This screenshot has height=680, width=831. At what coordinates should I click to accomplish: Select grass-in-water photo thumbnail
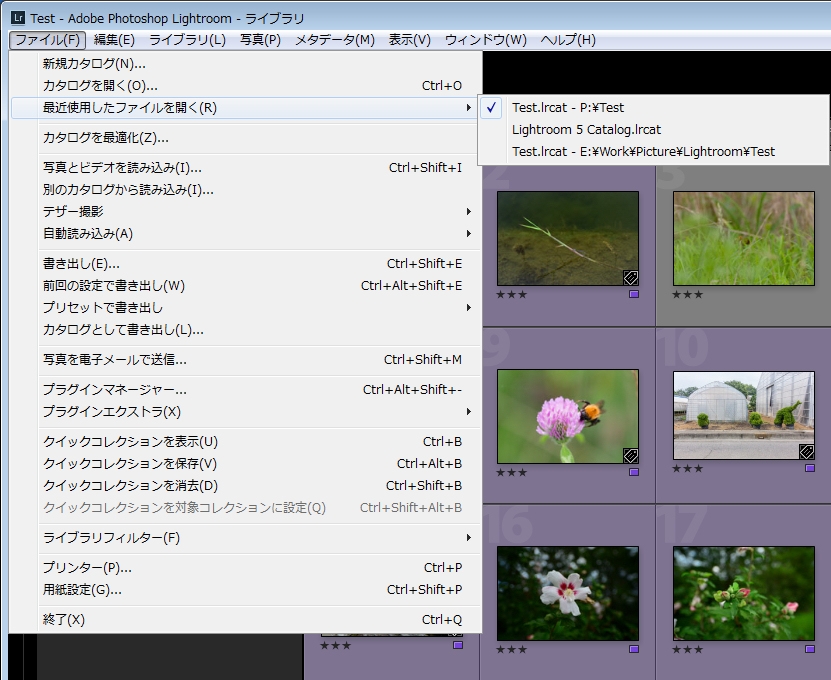(568, 239)
